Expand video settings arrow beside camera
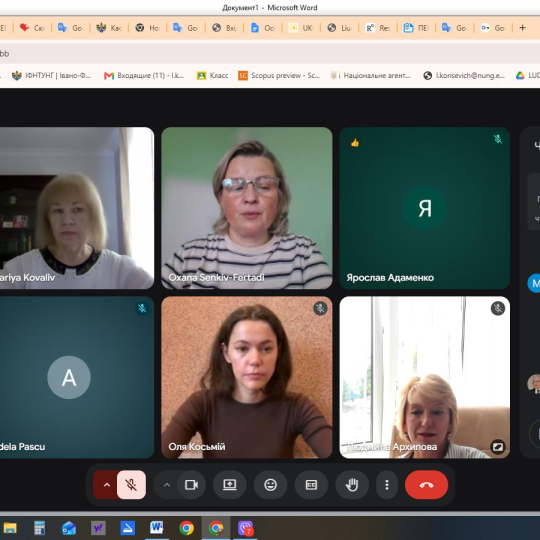 point(167,485)
